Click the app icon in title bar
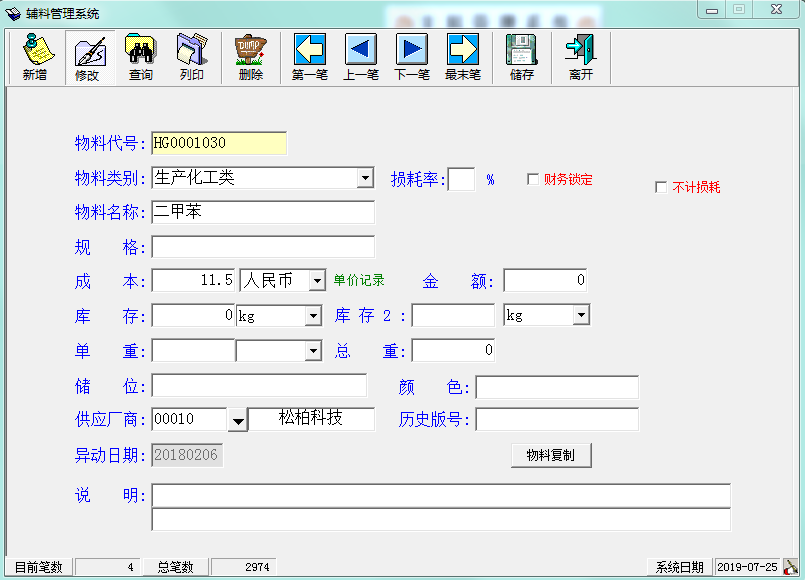805x580 pixels. [x=13, y=13]
